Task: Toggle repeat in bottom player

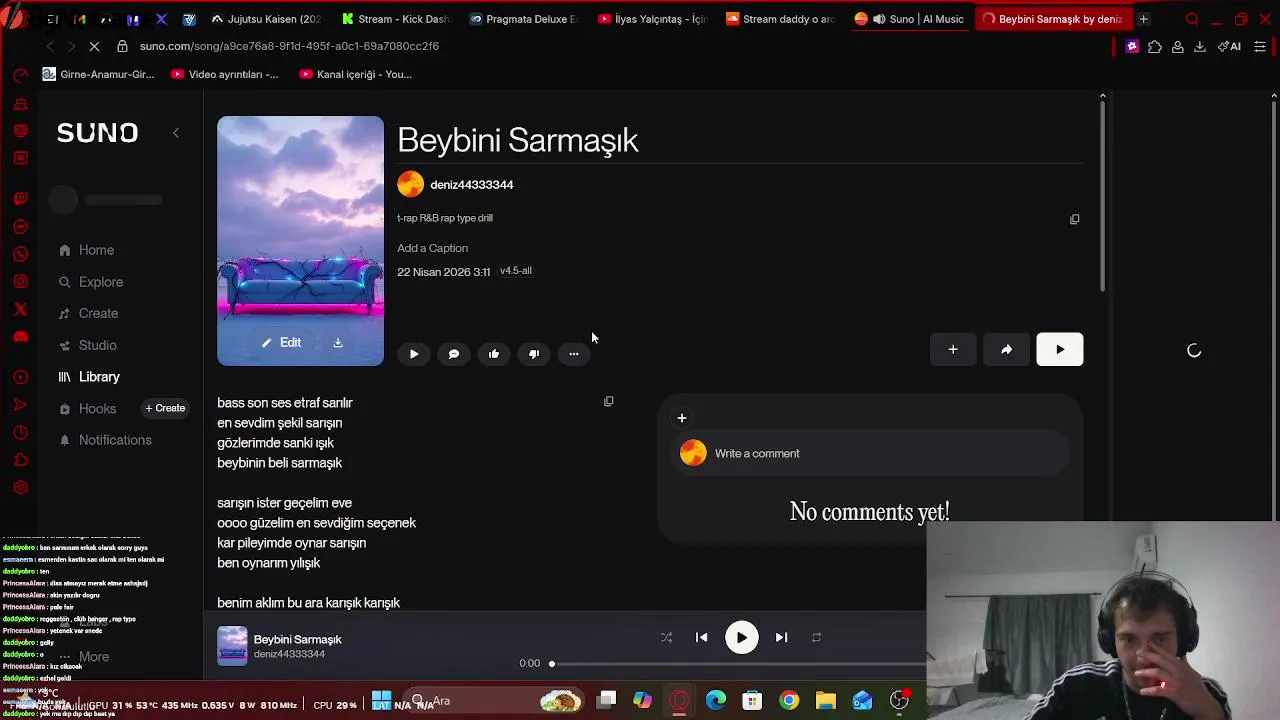Action: pos(816,638)
